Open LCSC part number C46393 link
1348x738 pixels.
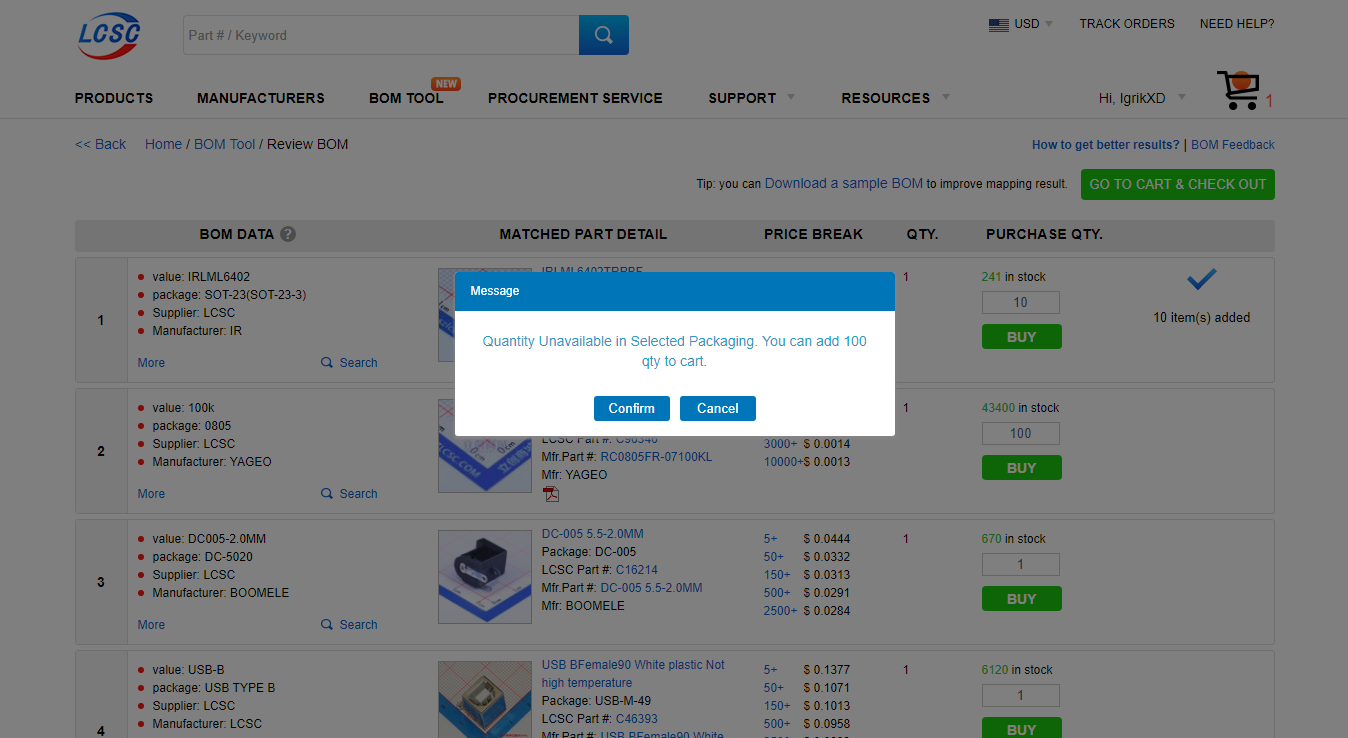point(637,719)
